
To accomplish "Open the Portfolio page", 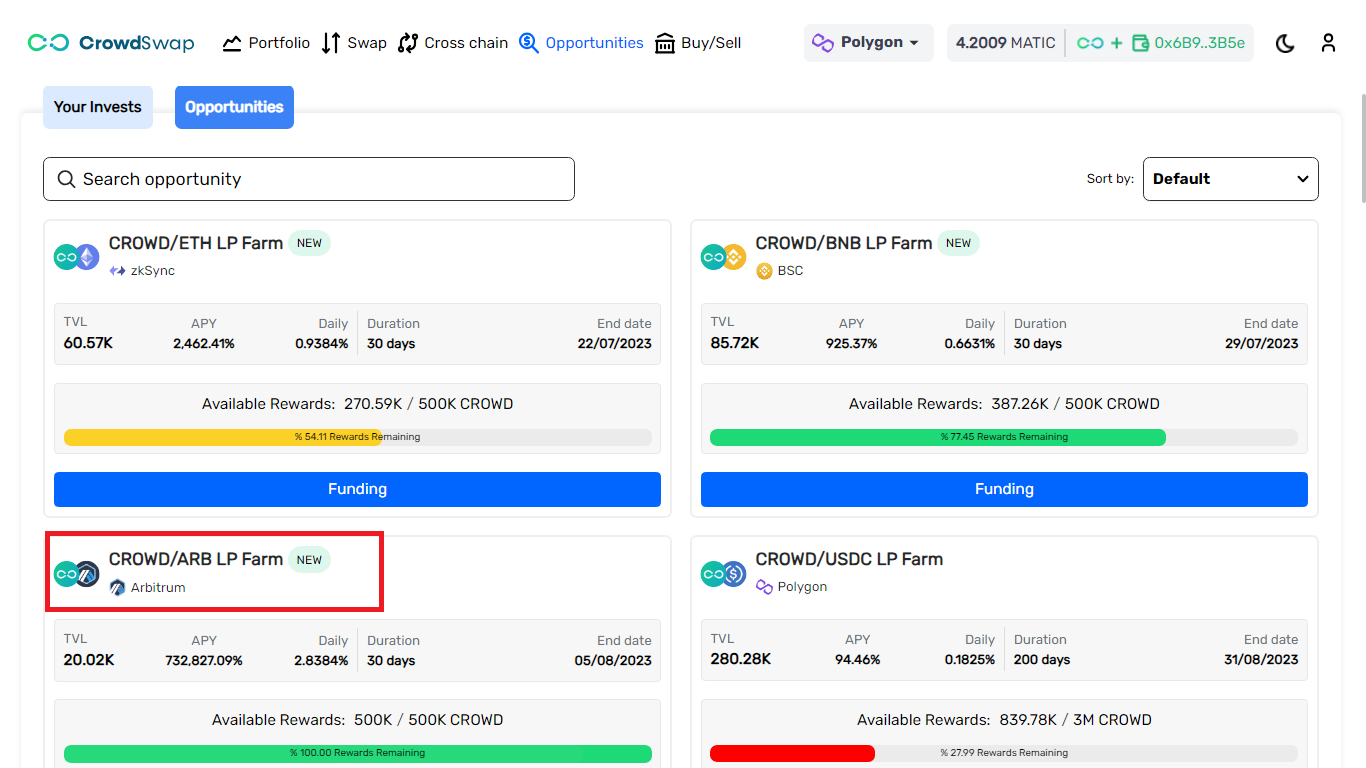I will click(x=266, y=43).
